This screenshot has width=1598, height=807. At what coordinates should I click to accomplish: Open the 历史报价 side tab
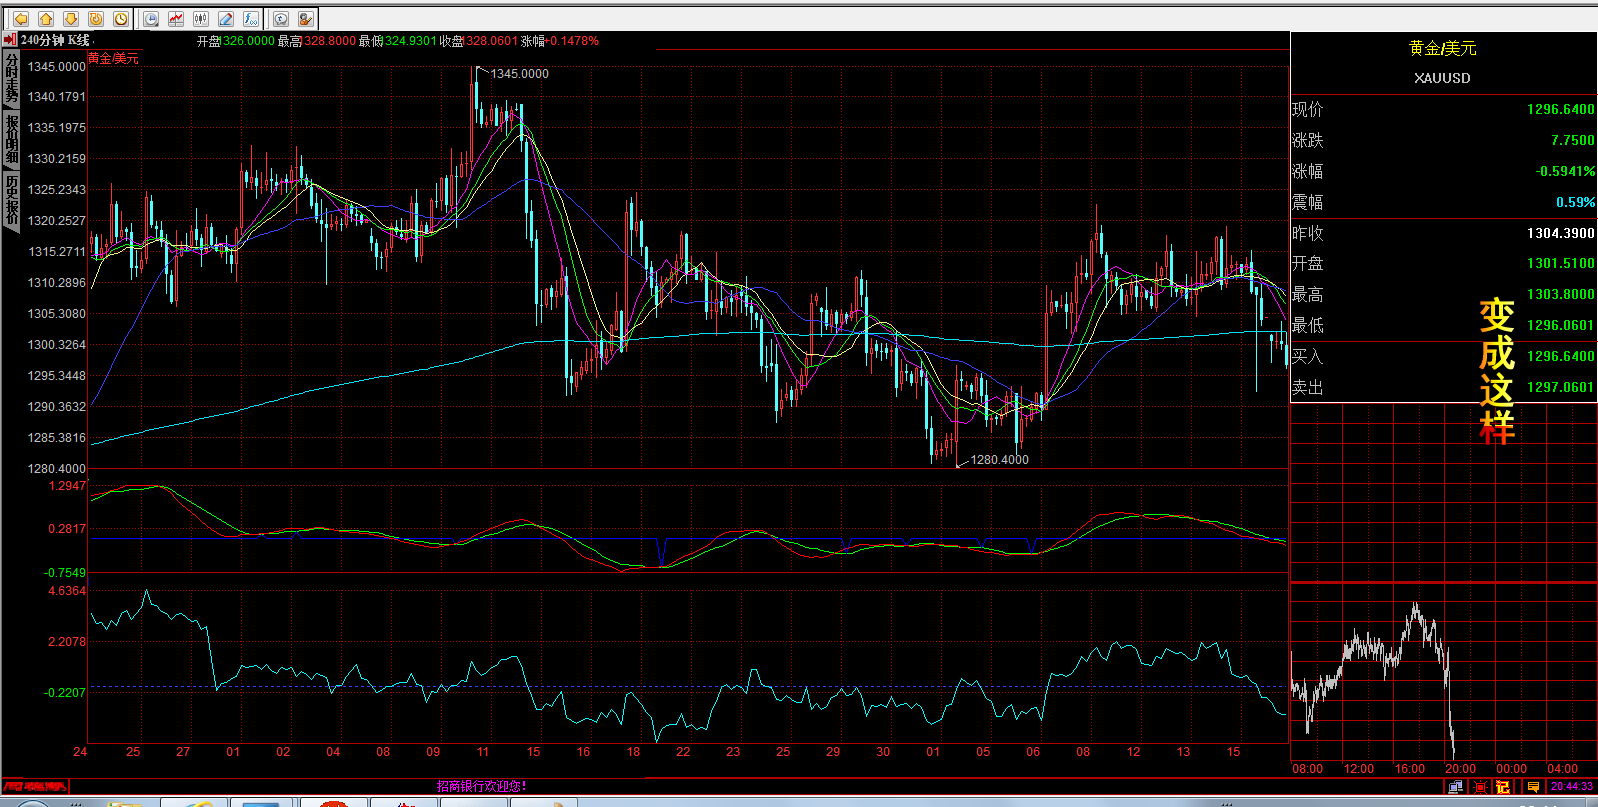pos(11,200)
